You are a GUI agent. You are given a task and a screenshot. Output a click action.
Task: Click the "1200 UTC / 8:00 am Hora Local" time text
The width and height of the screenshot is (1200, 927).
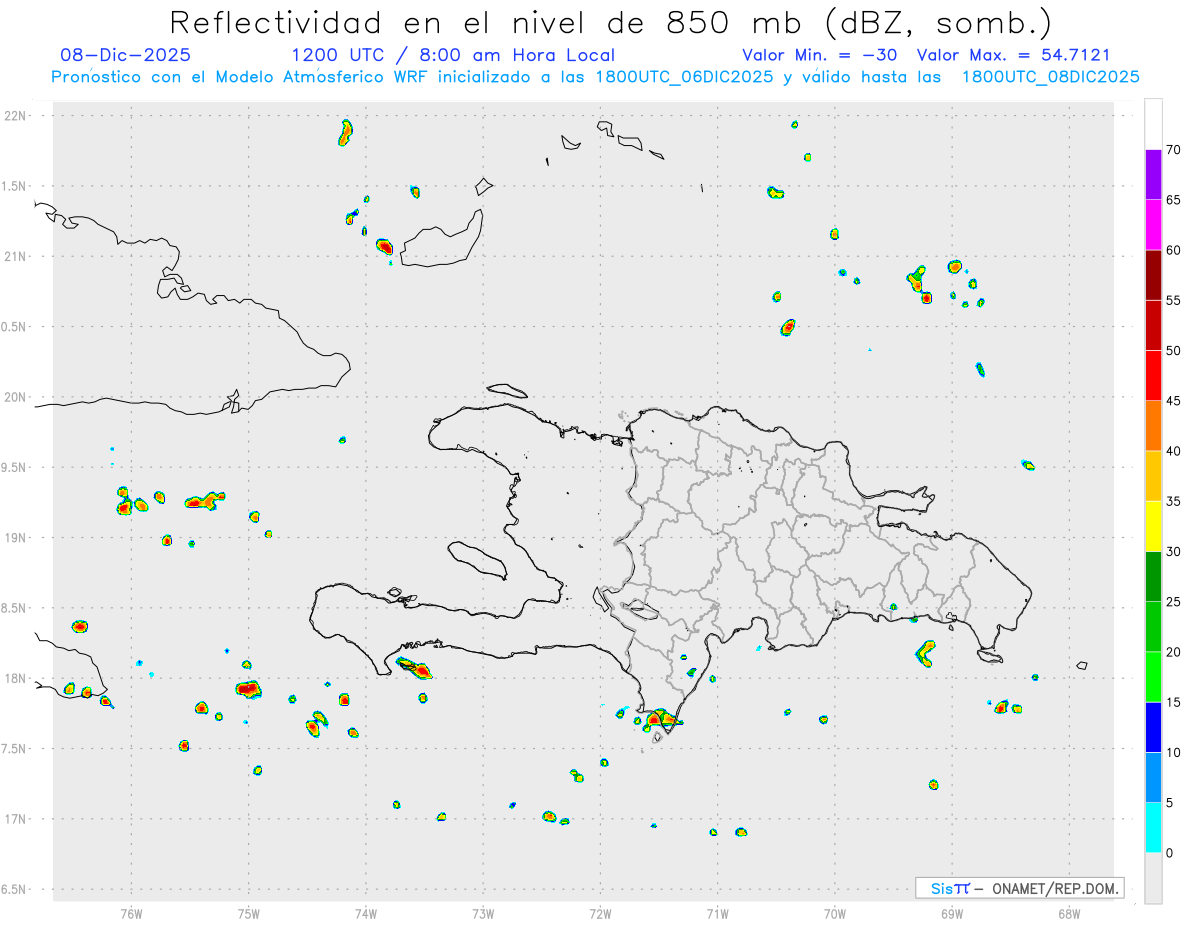(x=453, y=55)
